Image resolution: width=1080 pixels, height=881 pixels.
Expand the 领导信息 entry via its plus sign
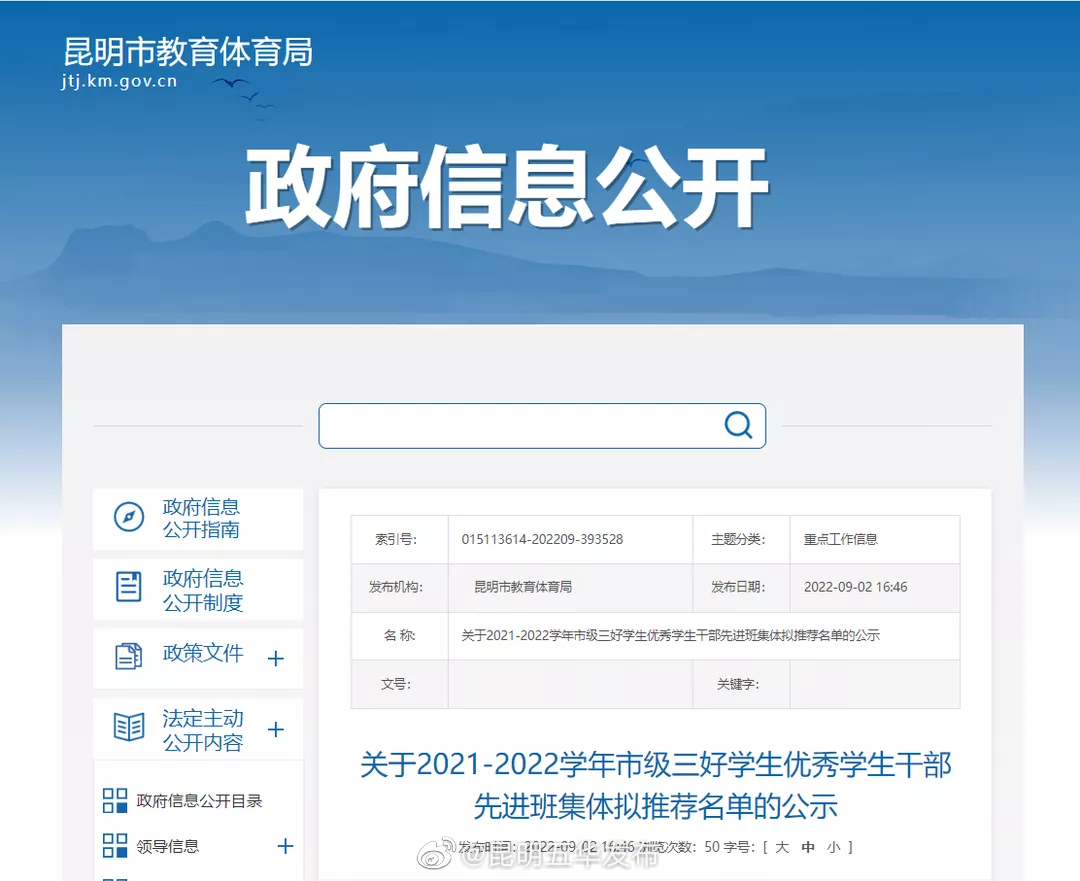point(283,845)
